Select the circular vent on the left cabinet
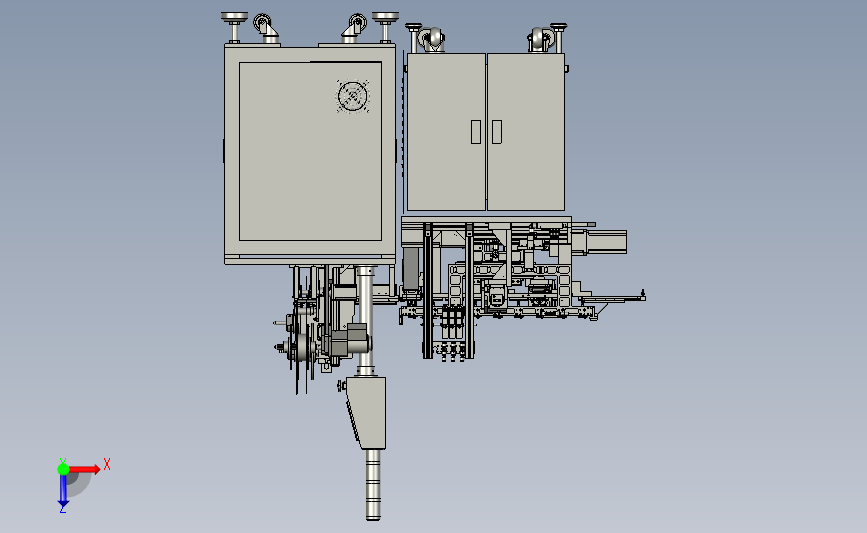Screen dimensions: 867x533 pos(352,97)
